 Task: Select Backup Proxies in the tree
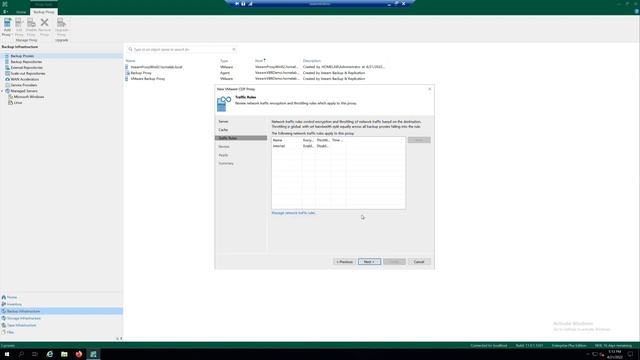point(22,56)
